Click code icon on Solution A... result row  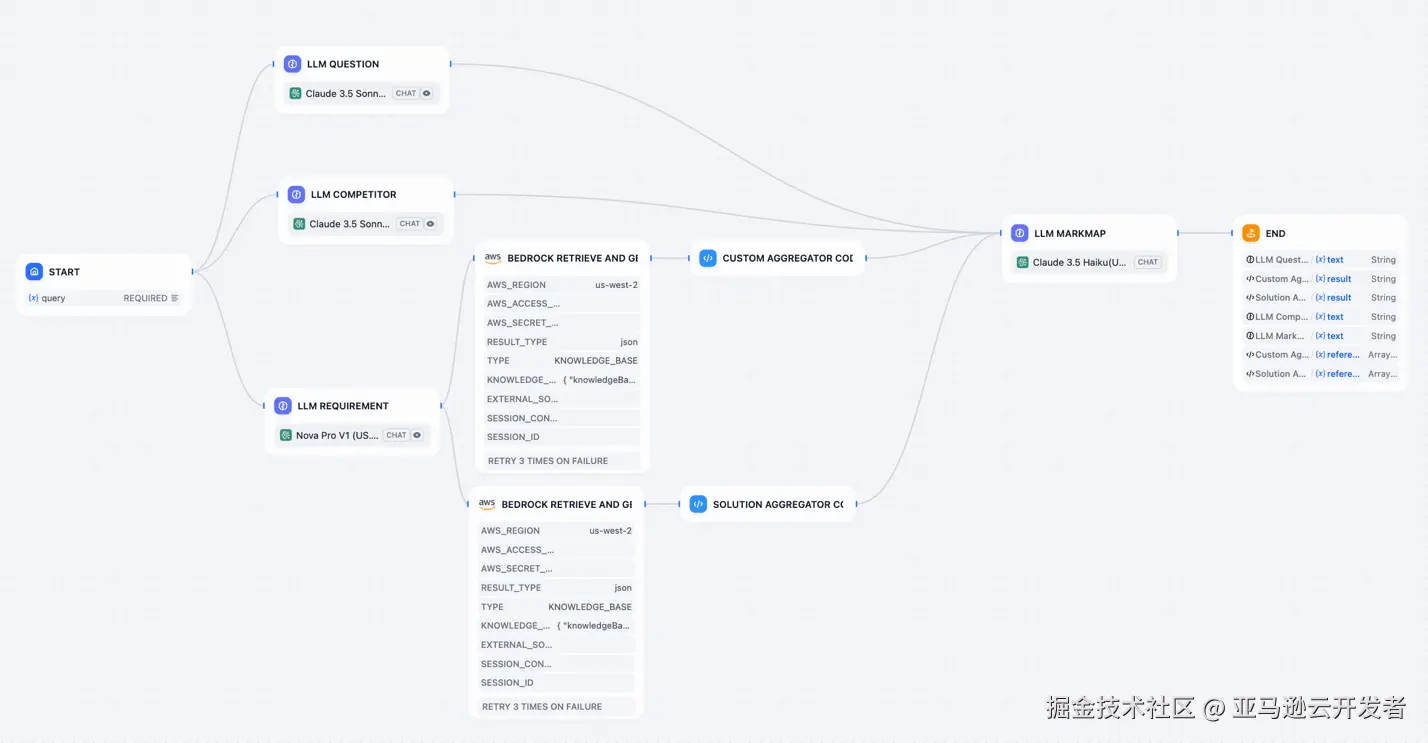tap(1250, 298)
